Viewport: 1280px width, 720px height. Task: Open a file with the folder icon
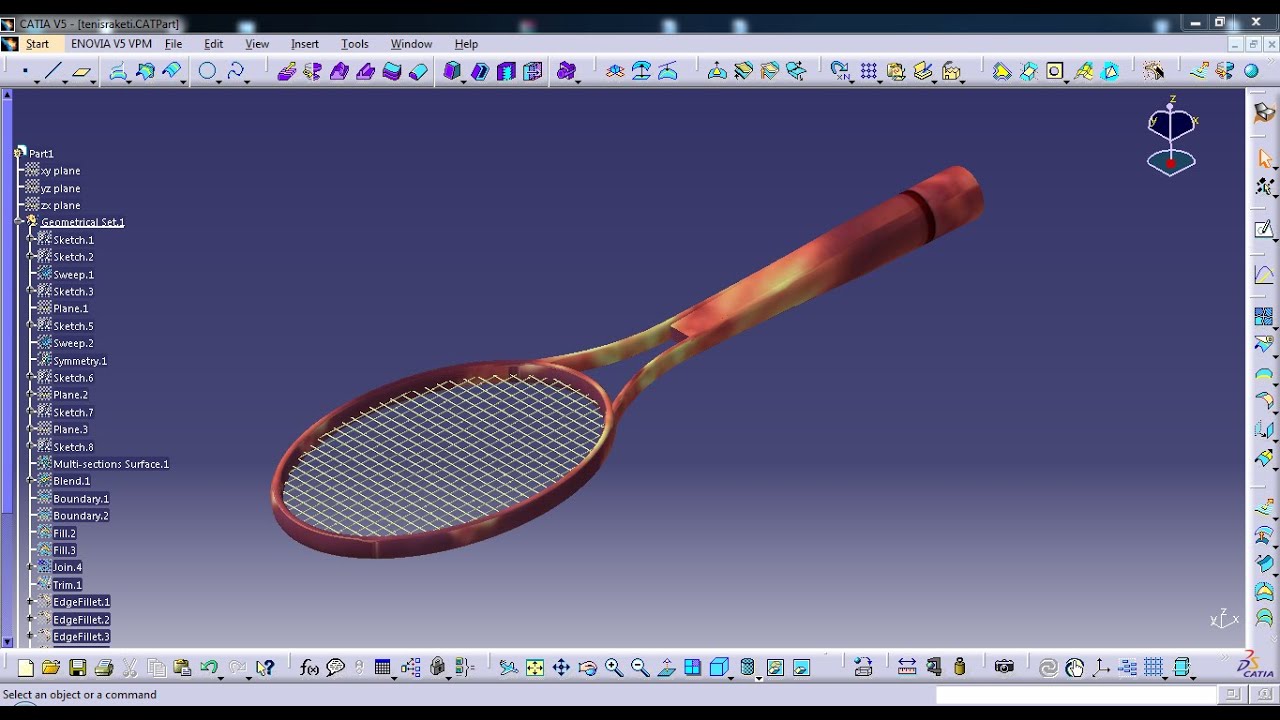[x=51, y=668]
